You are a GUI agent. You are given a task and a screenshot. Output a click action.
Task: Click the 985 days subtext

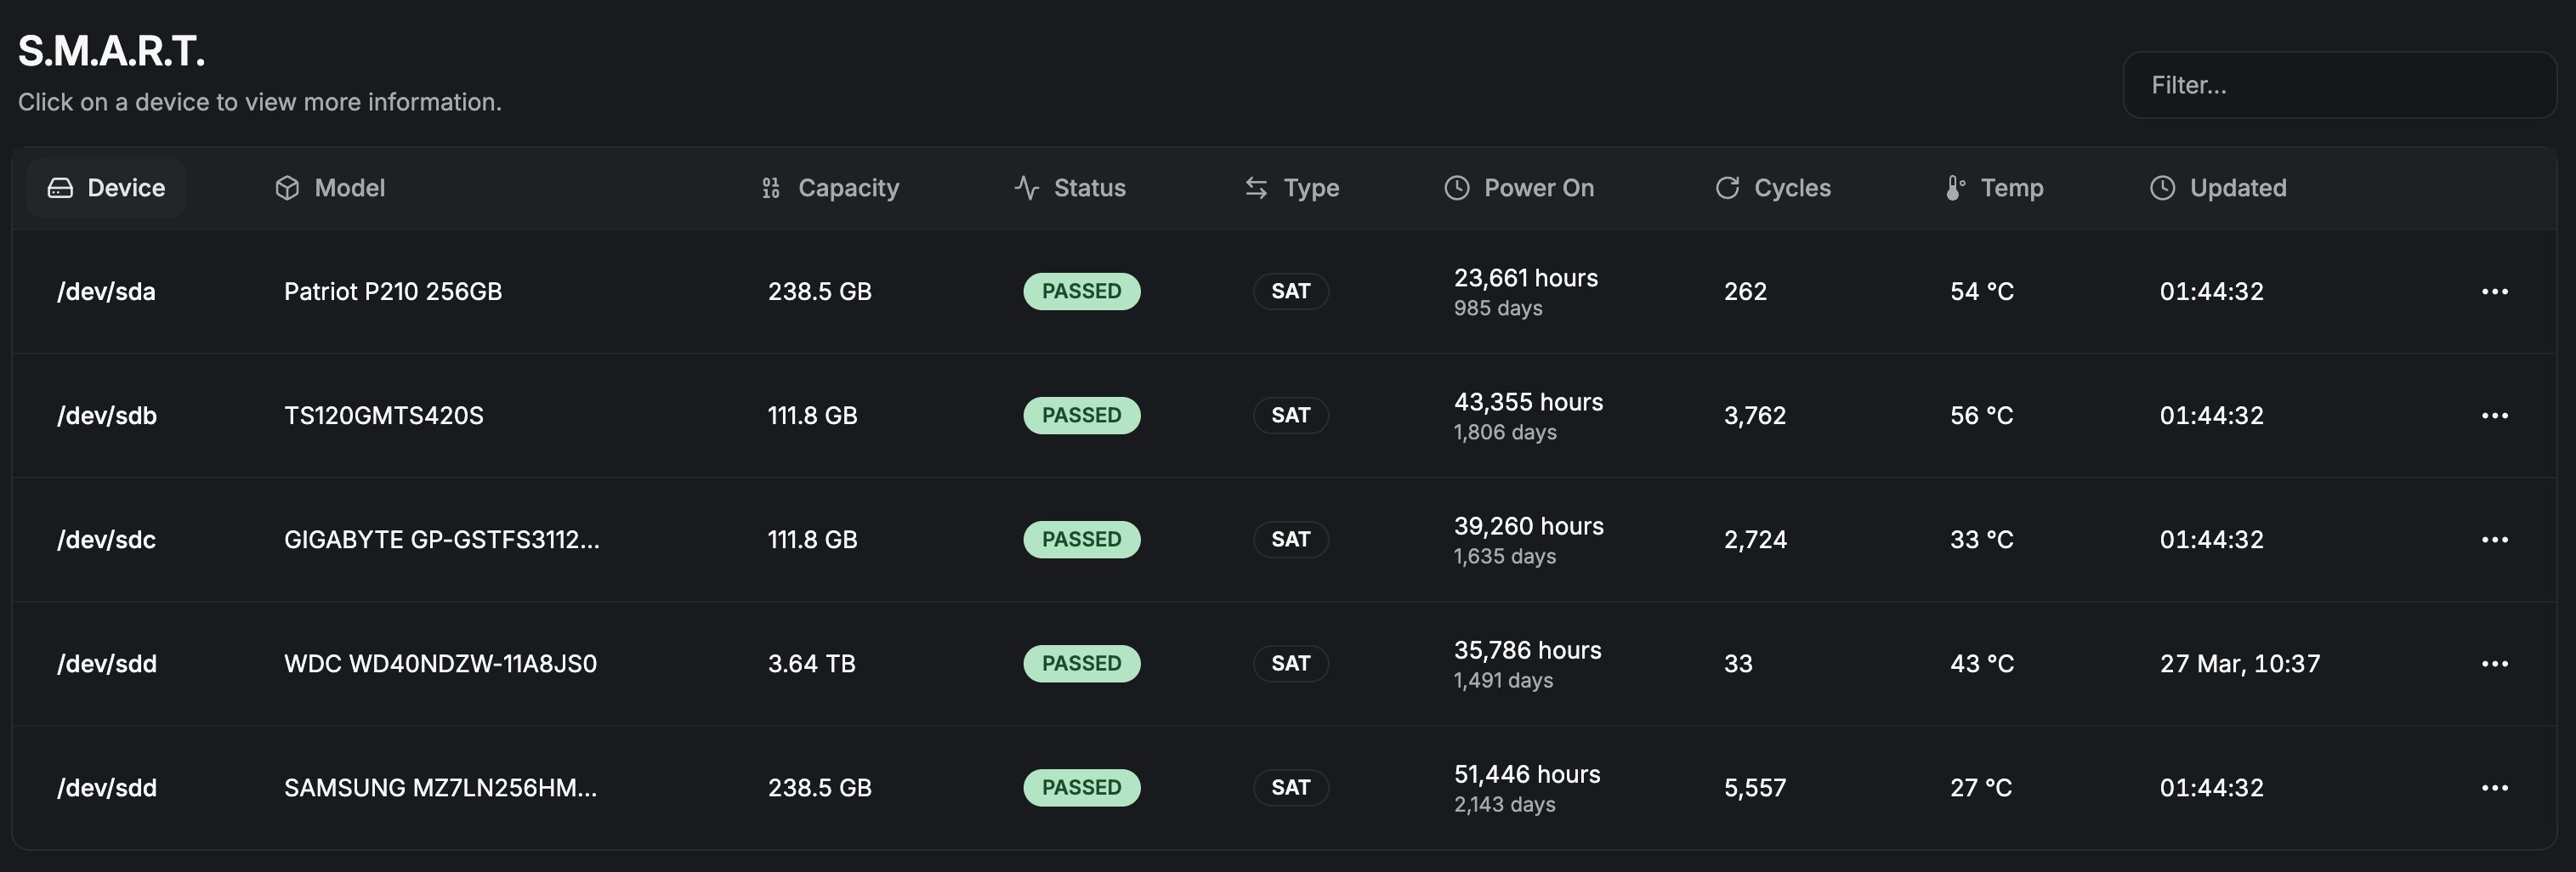click(1498, 308)
